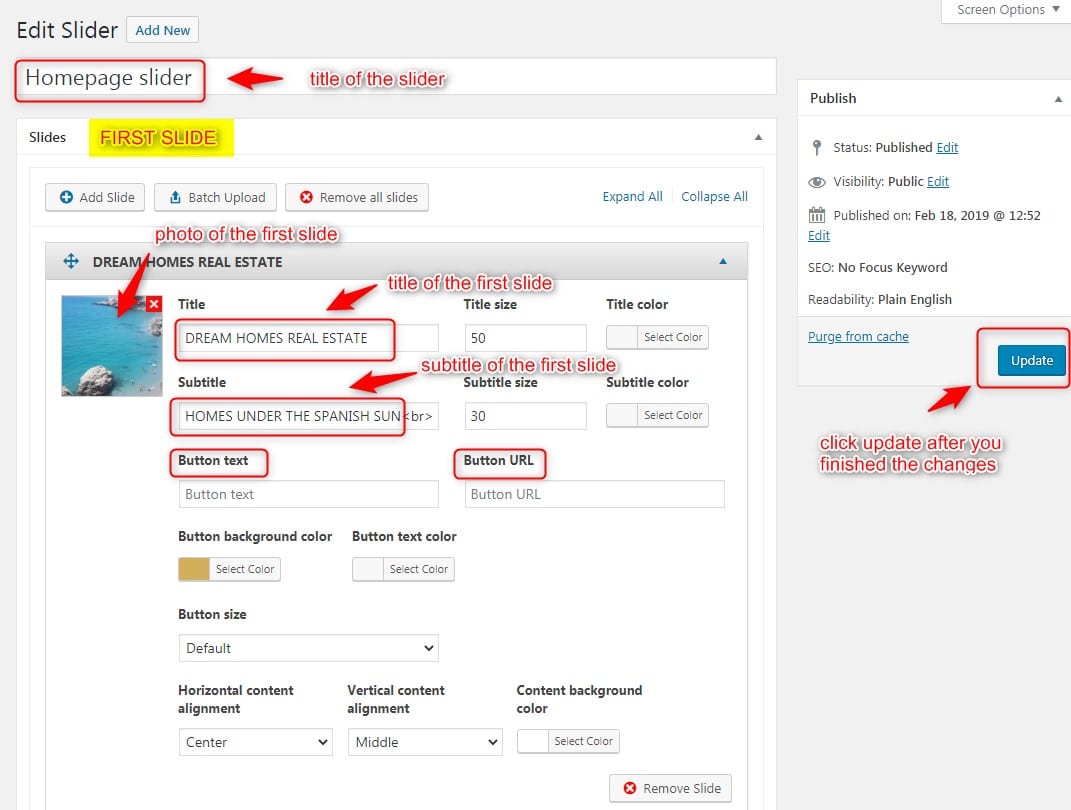Click the Batch Upload button
This screenshot has height=810, width=1071.
[x=215, y=197]
